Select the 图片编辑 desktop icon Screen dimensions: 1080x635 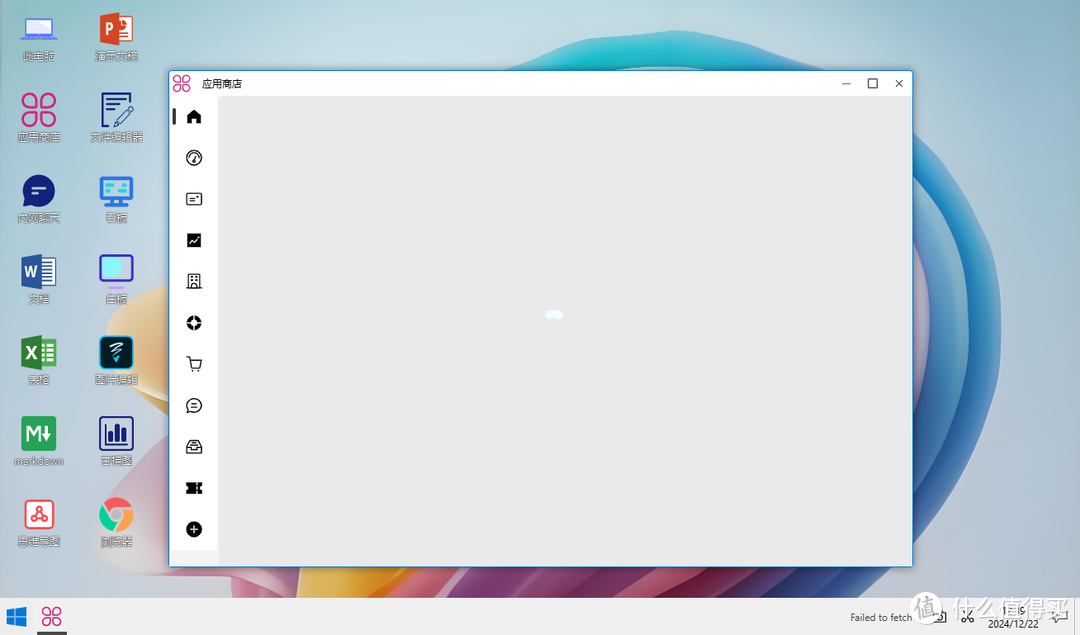116,361
